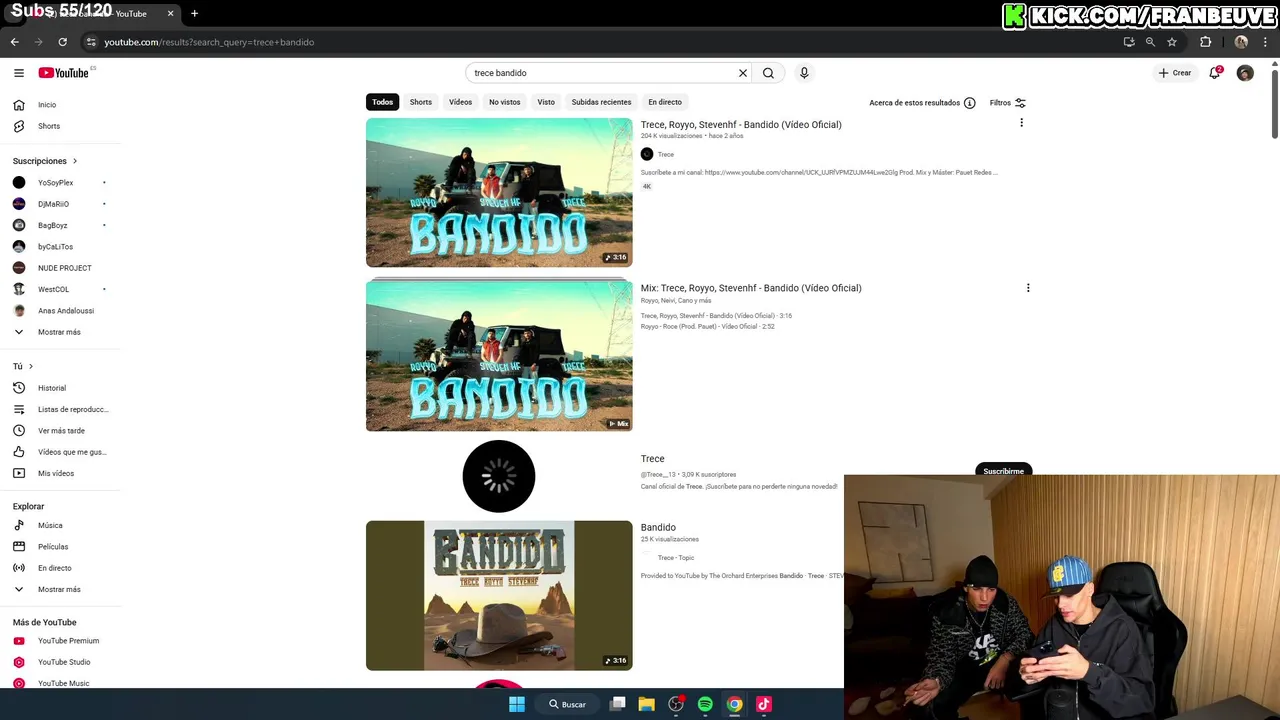Bookmark this page with the star
Screen dimensions: 1280x720
(x=1172, y=42)
